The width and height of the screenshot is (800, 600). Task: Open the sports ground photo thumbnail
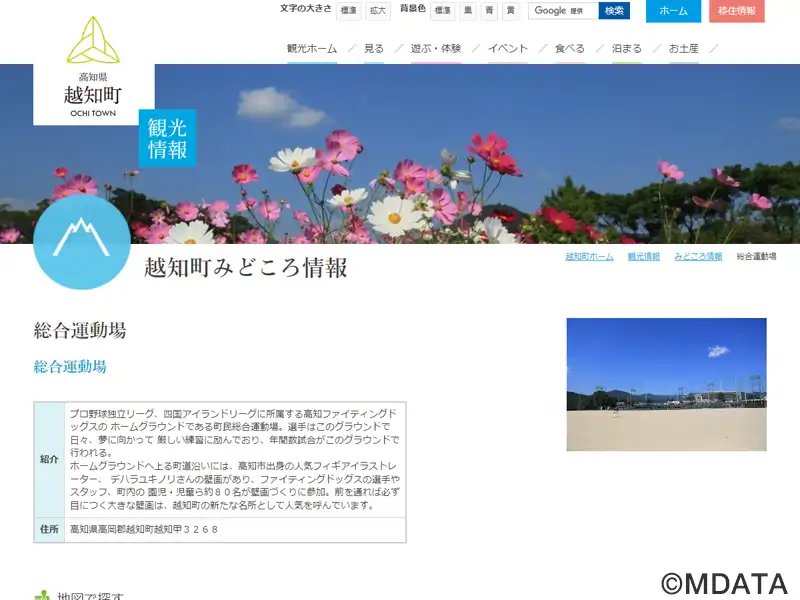coord(666,385)
